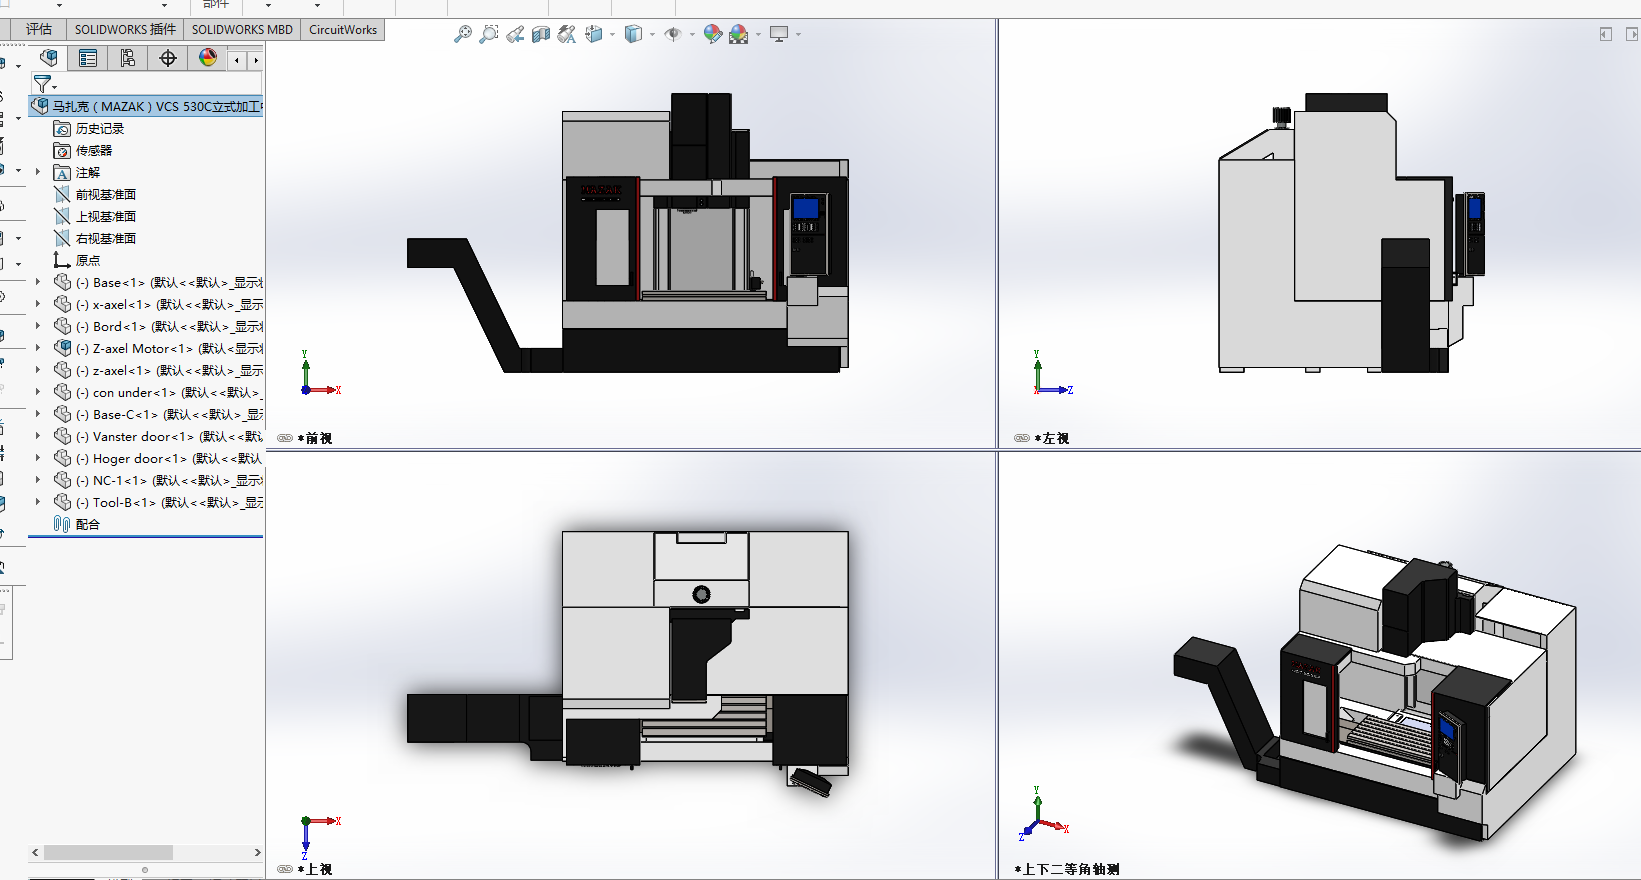Select the Zoom to Area tool

488,34
